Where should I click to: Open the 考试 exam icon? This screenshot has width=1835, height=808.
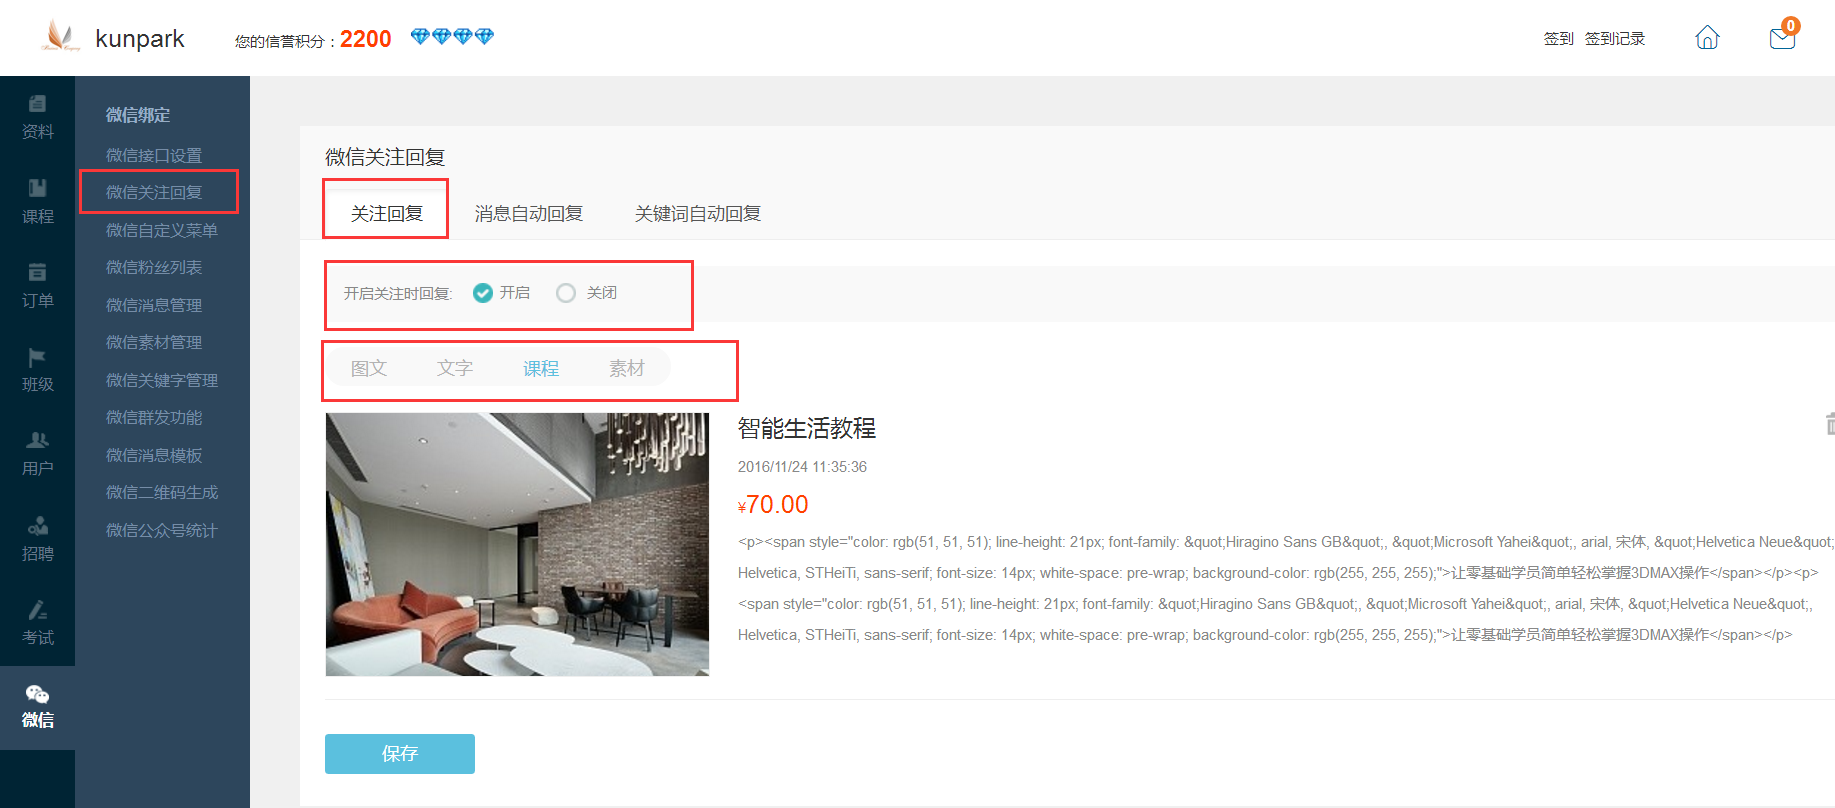click(37, 622)
